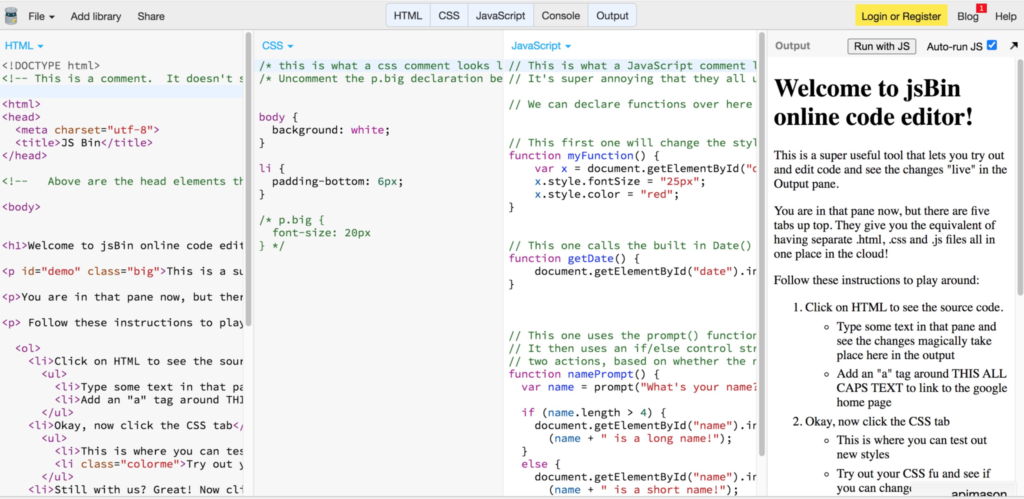
Task: Open the Blog link
Action: (x=968, y=17)
